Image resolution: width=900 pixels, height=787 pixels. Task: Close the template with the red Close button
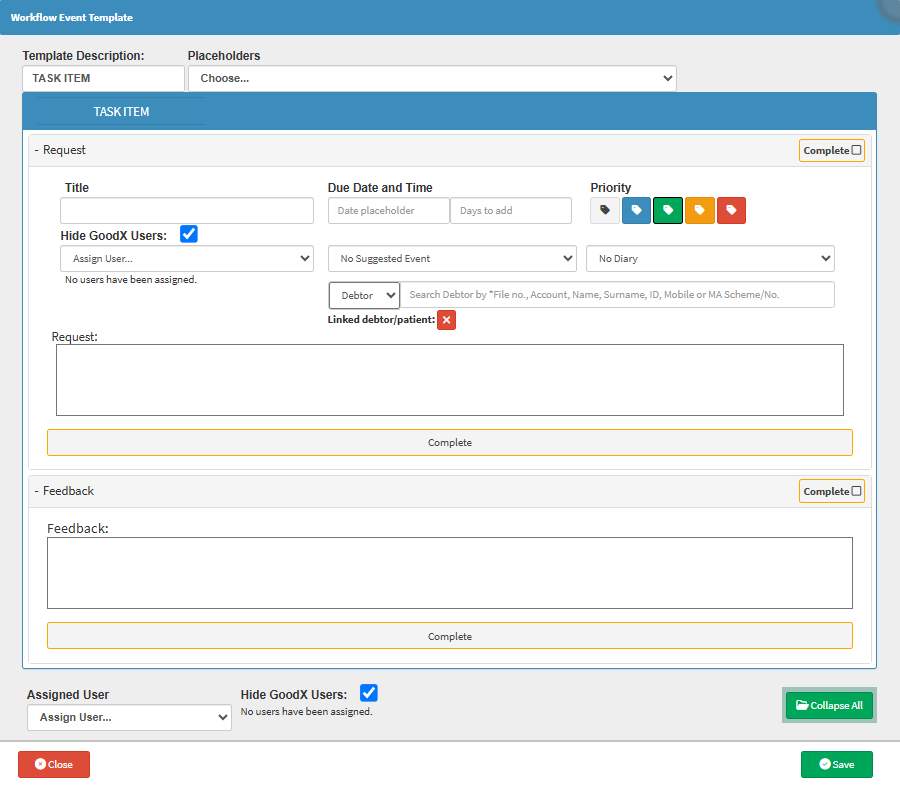[54, 764]
